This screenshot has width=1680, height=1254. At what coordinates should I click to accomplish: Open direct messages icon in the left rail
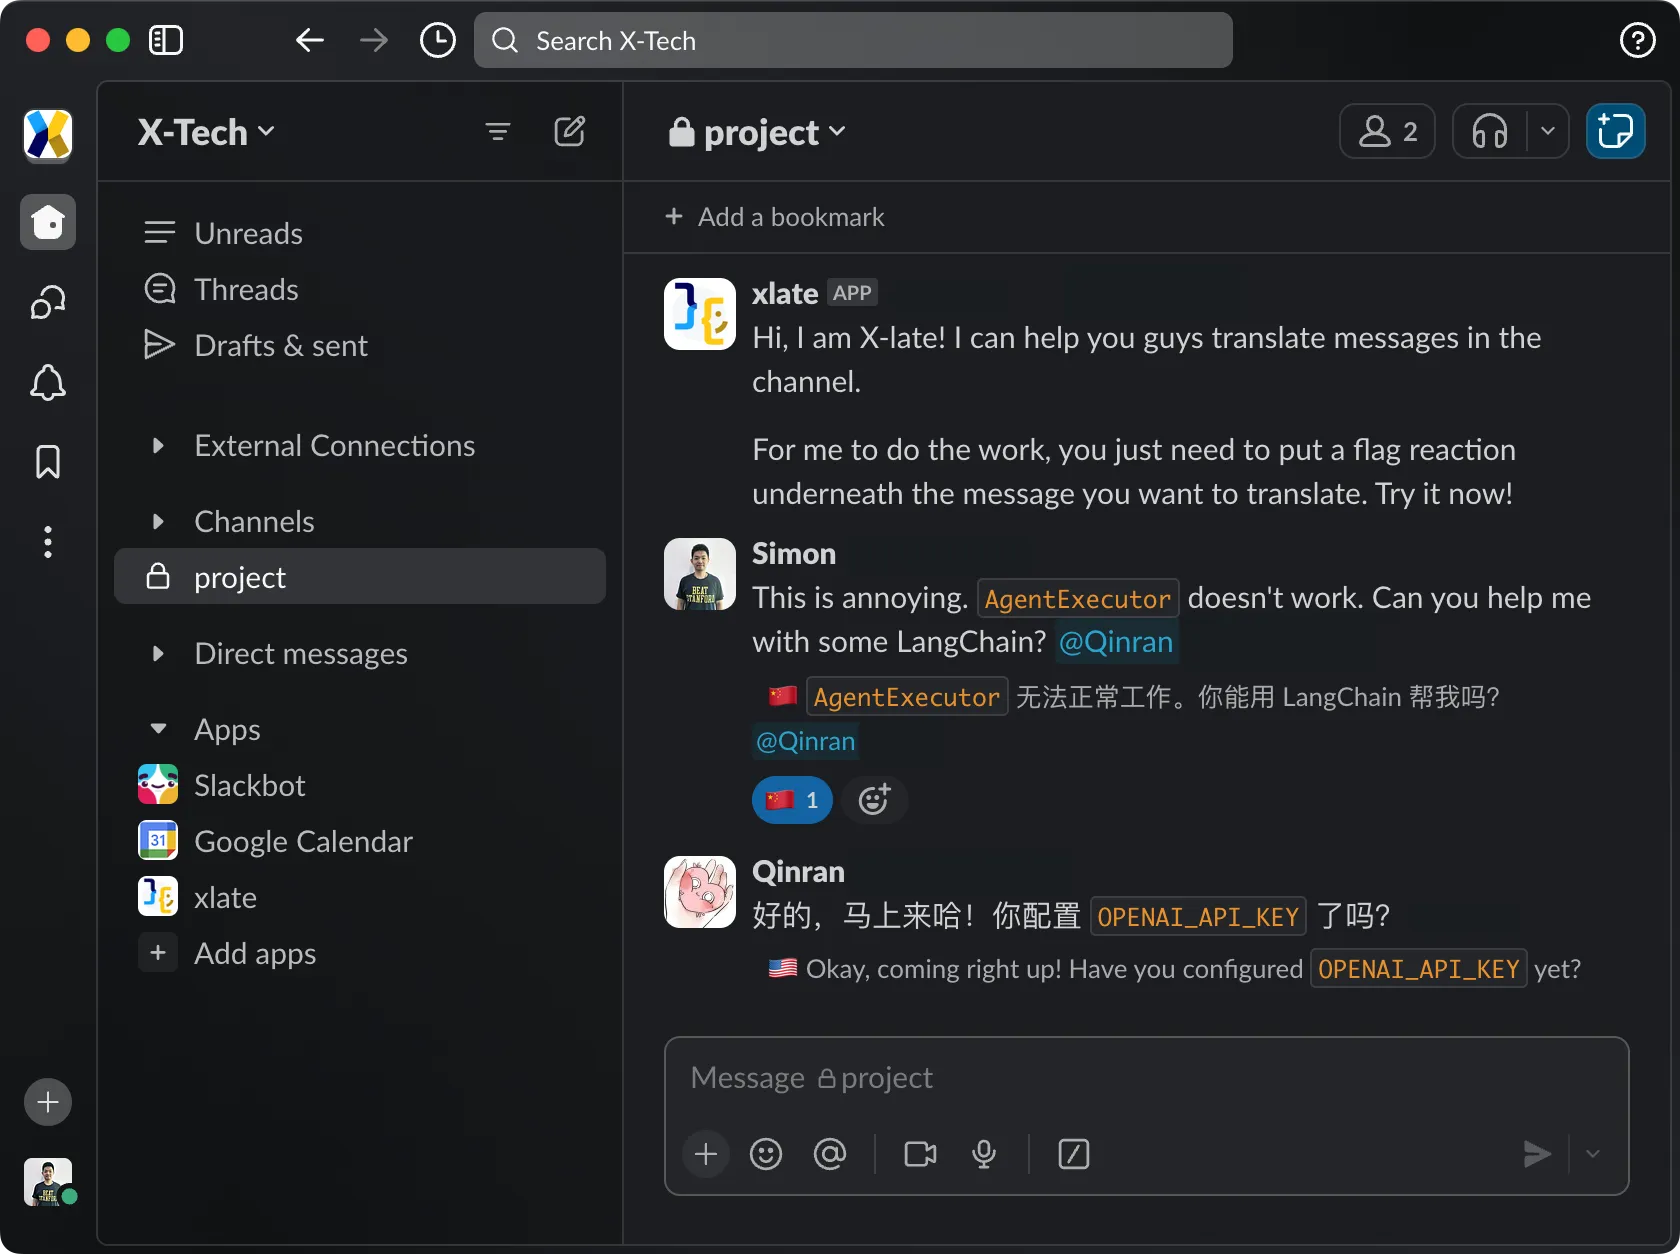[47, 302]
